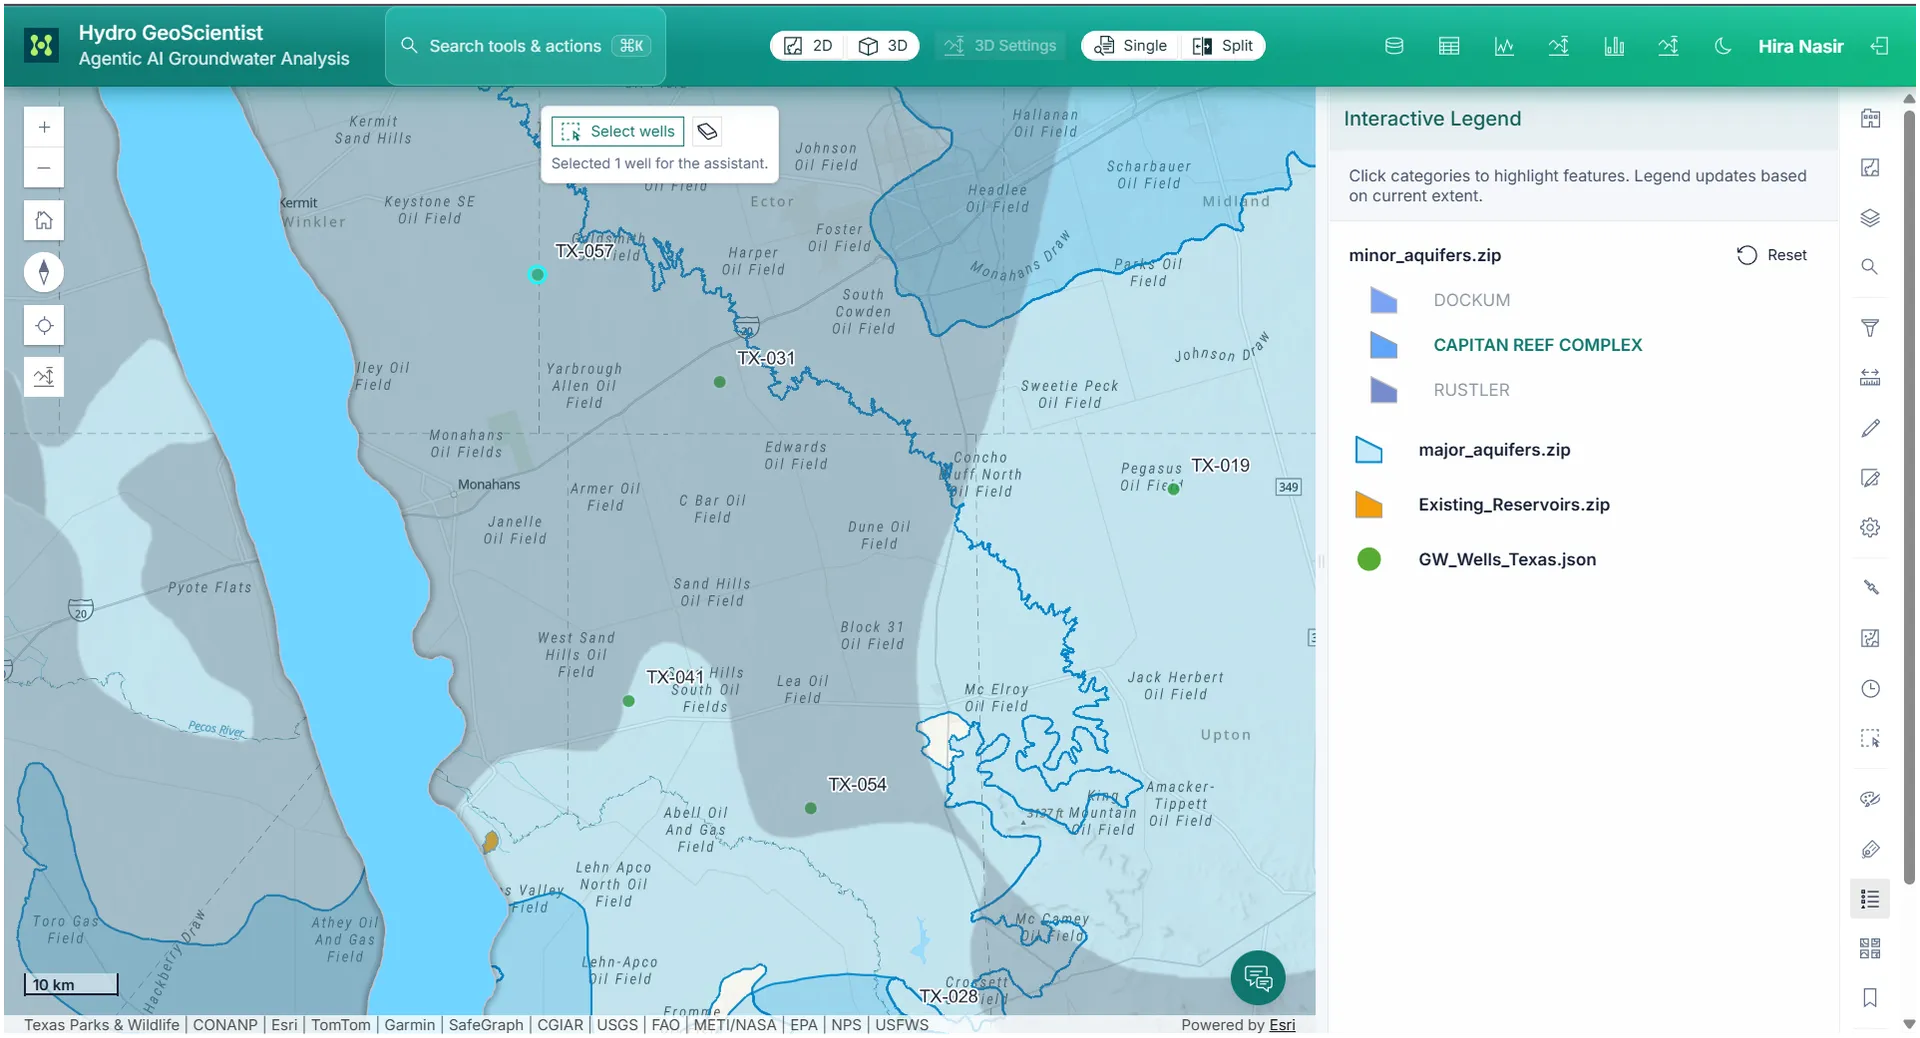Select Single view layout

coord(1131,46)
